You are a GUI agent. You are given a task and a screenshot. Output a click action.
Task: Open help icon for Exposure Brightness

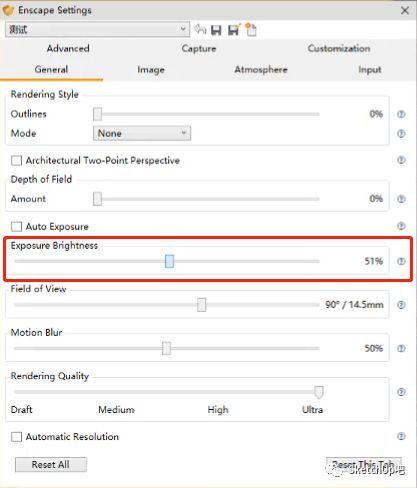point(401,261)
